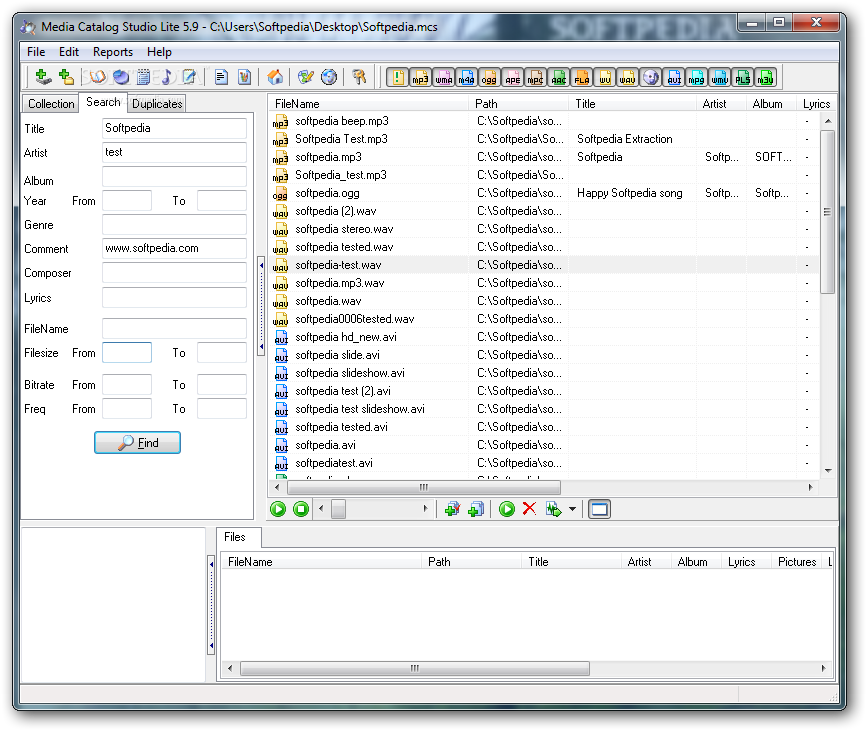867x731 pixels.
Task: Click the Title search field
Action: point(174,128)
